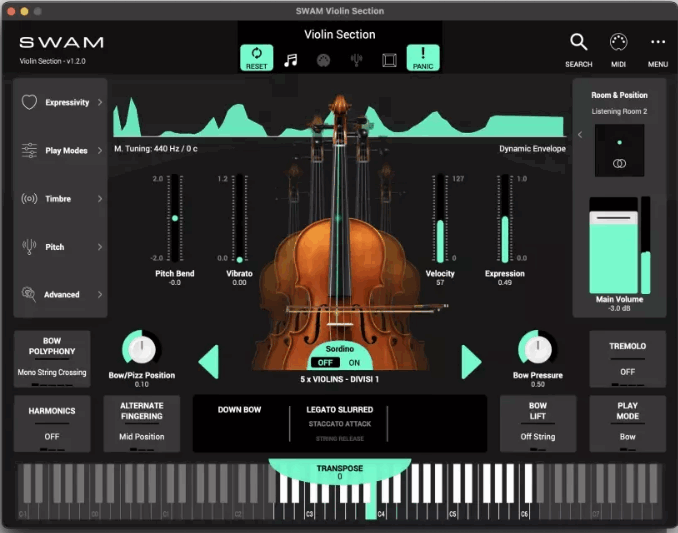Expand the Expressivity chevron
Image resolution: width=678 pixels, height=533 pixels.
point(100,102)
